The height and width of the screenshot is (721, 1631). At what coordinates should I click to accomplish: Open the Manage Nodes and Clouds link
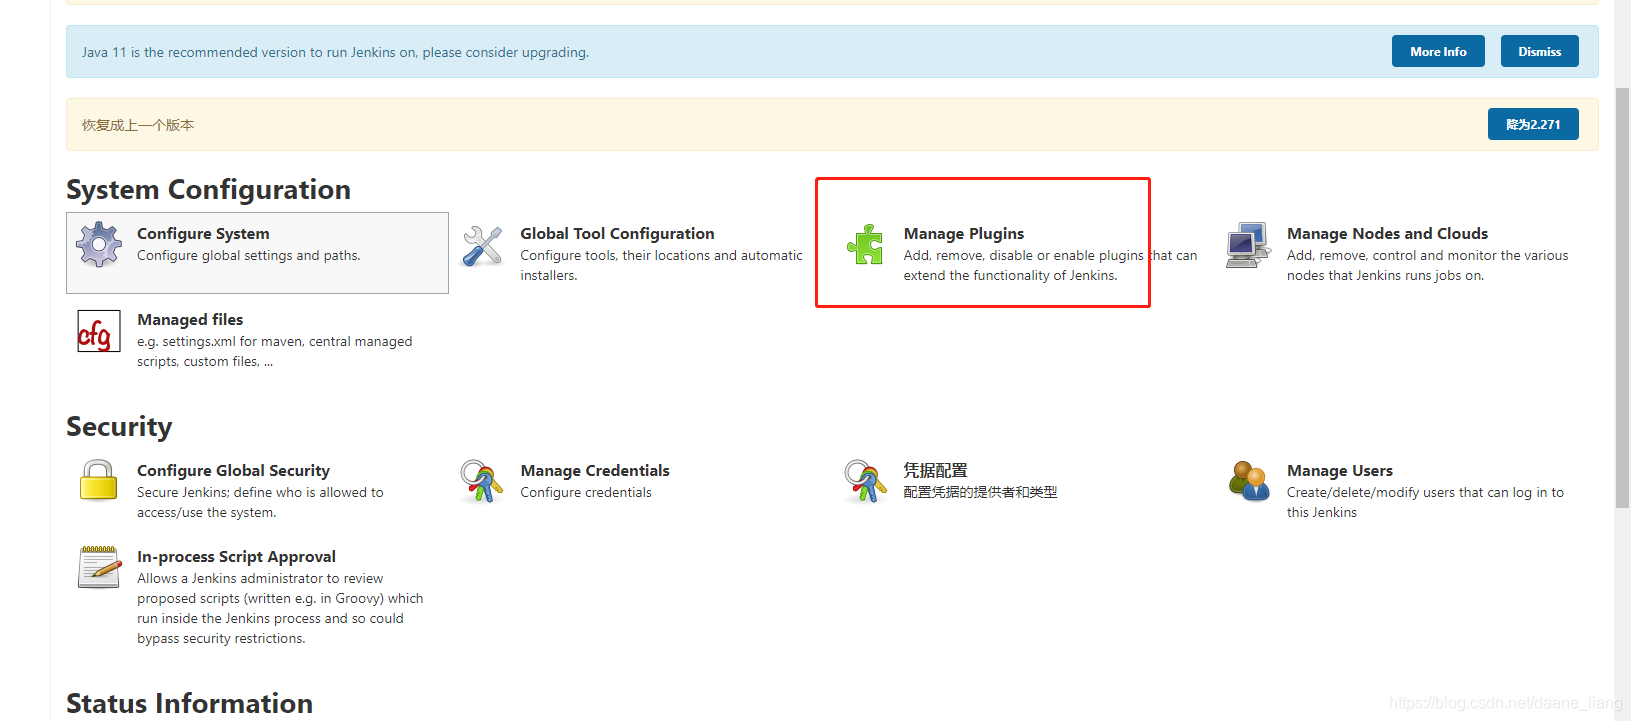(x=1387, y=233)
